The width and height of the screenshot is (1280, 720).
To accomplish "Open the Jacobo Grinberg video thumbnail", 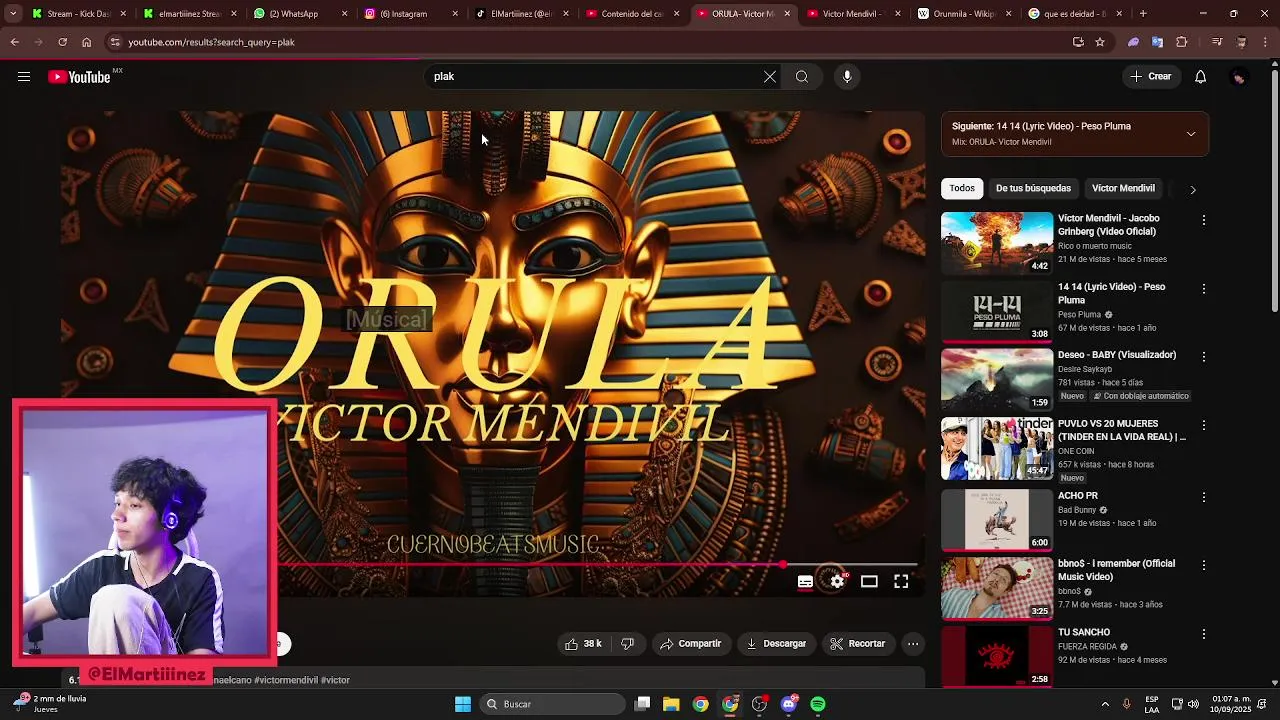I will pos(997,243).
